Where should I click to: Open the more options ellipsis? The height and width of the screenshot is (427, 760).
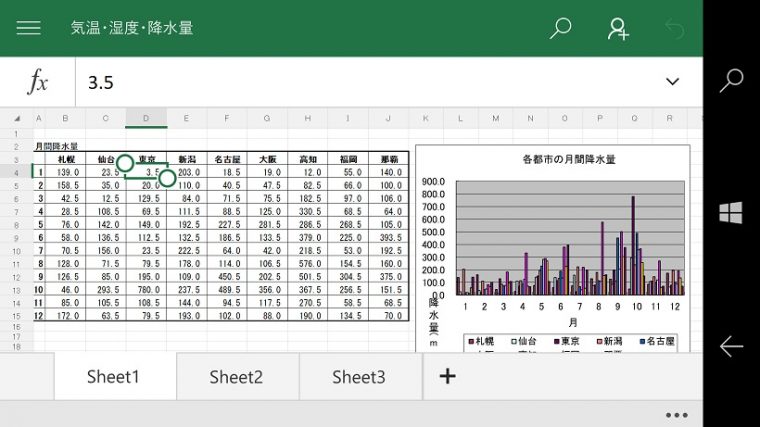click(x=677, y=415)
